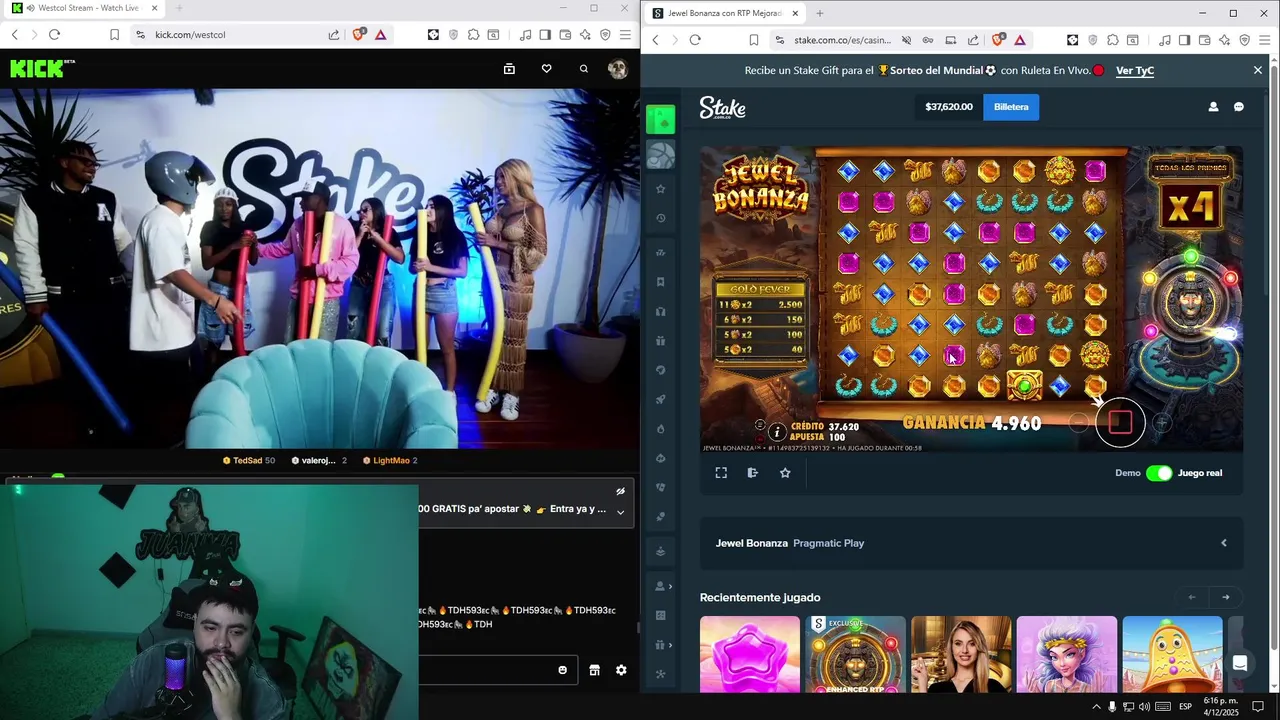The height and width of the screenshot is (720, 1280).
Task: Click the Kick heart following icon
Action: (x=546, y=69)
